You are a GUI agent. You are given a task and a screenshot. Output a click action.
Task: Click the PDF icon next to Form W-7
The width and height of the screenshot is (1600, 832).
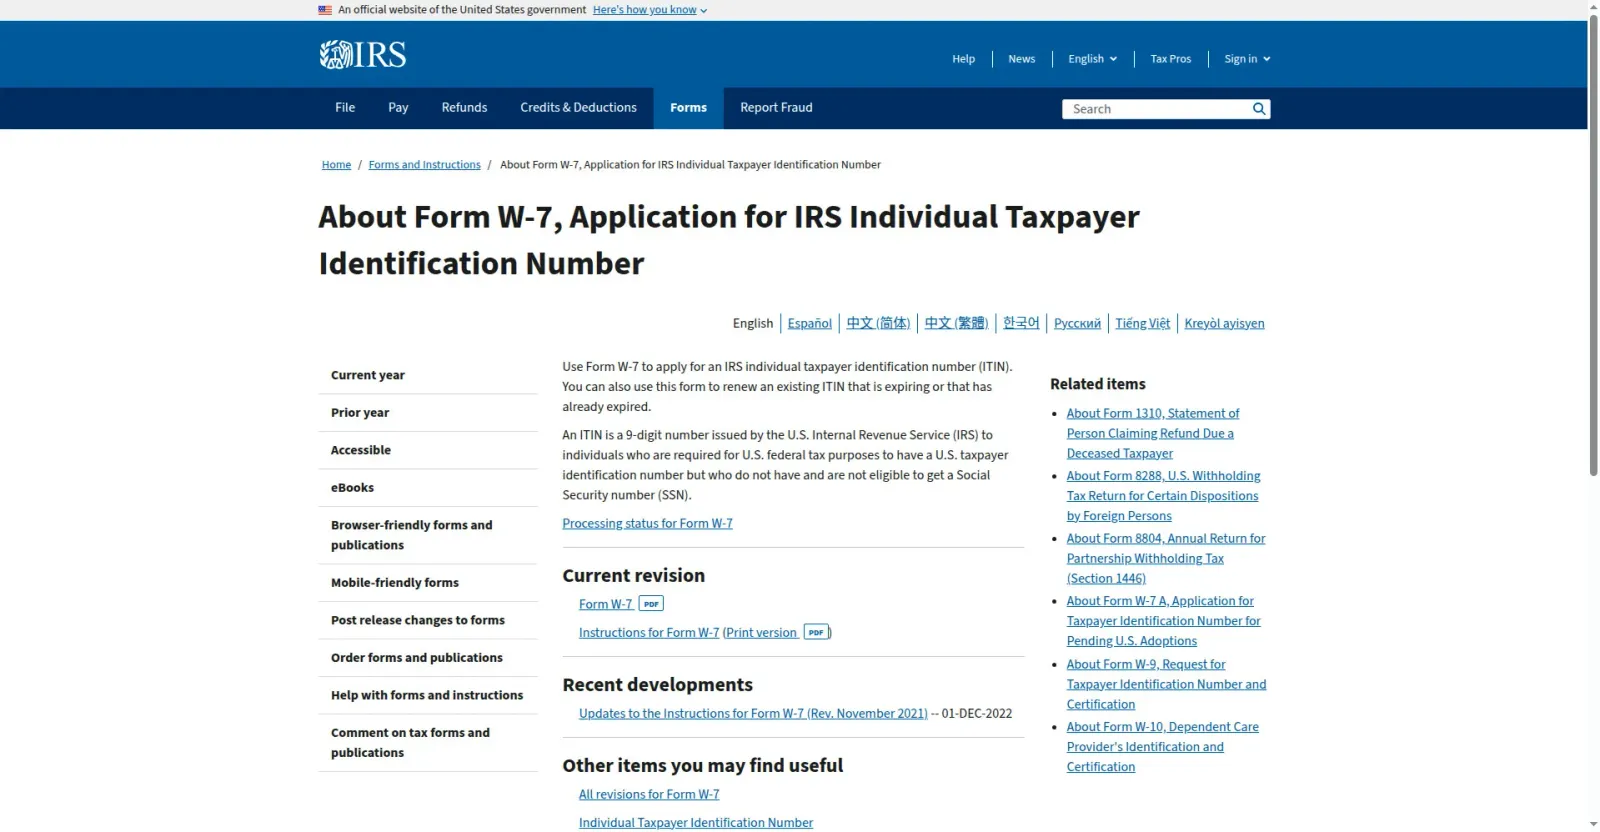tap(651, 604)
